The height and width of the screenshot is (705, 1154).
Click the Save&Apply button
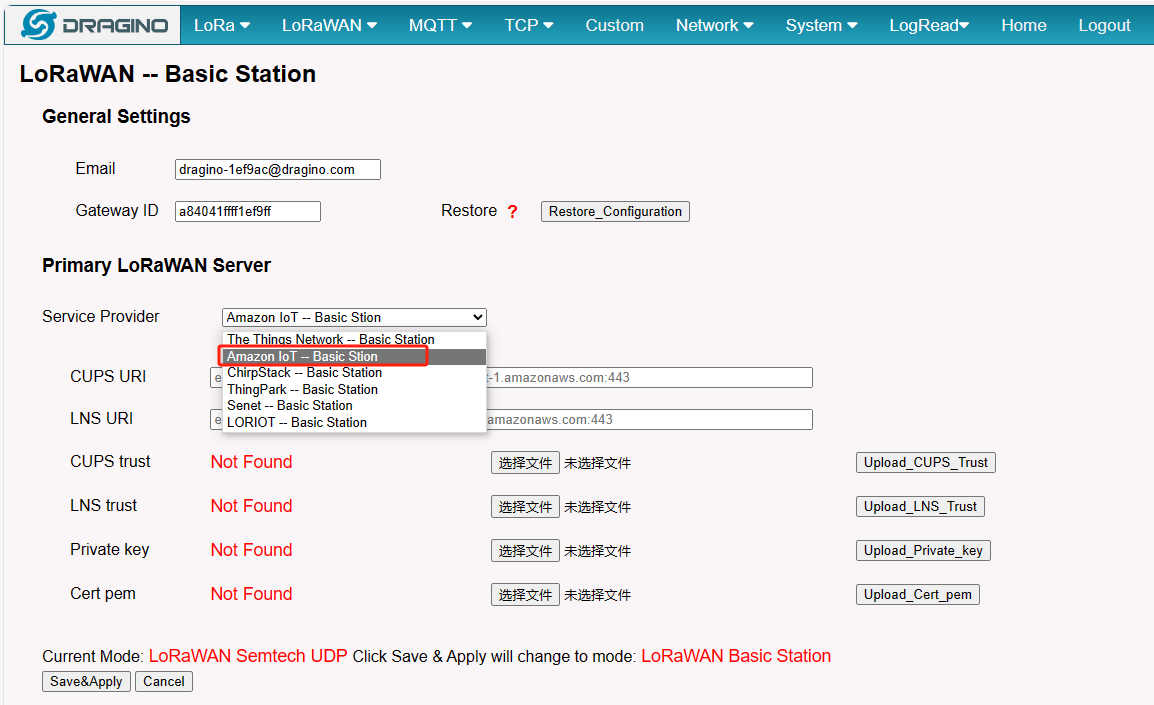[86, 681]
